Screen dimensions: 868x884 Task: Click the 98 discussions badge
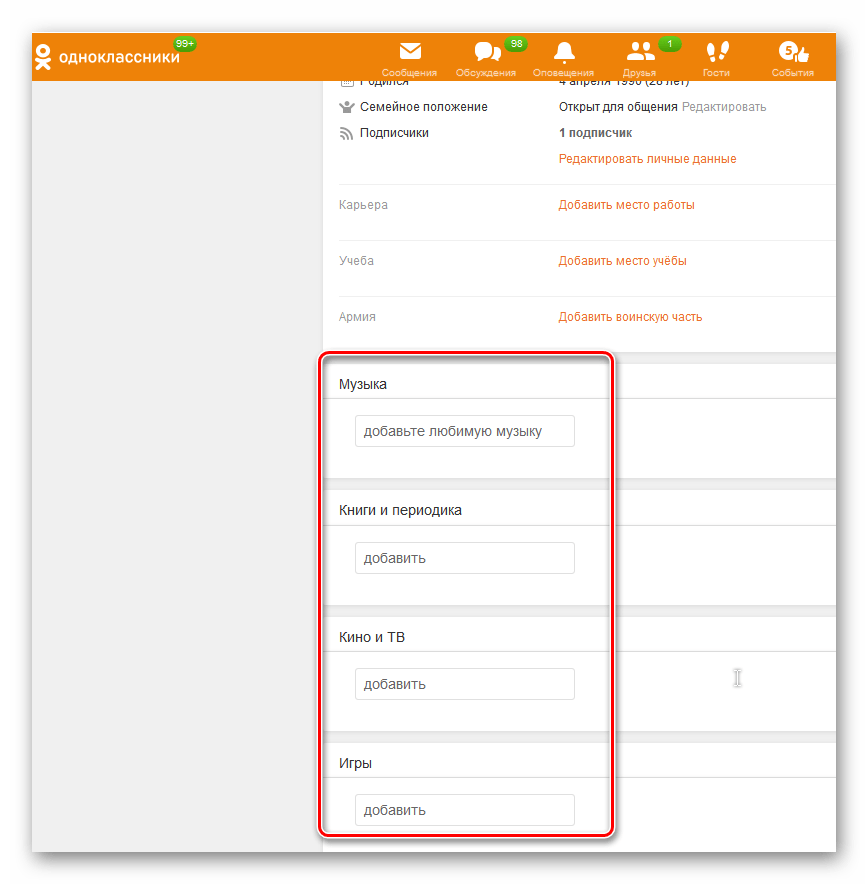point(516,44)
